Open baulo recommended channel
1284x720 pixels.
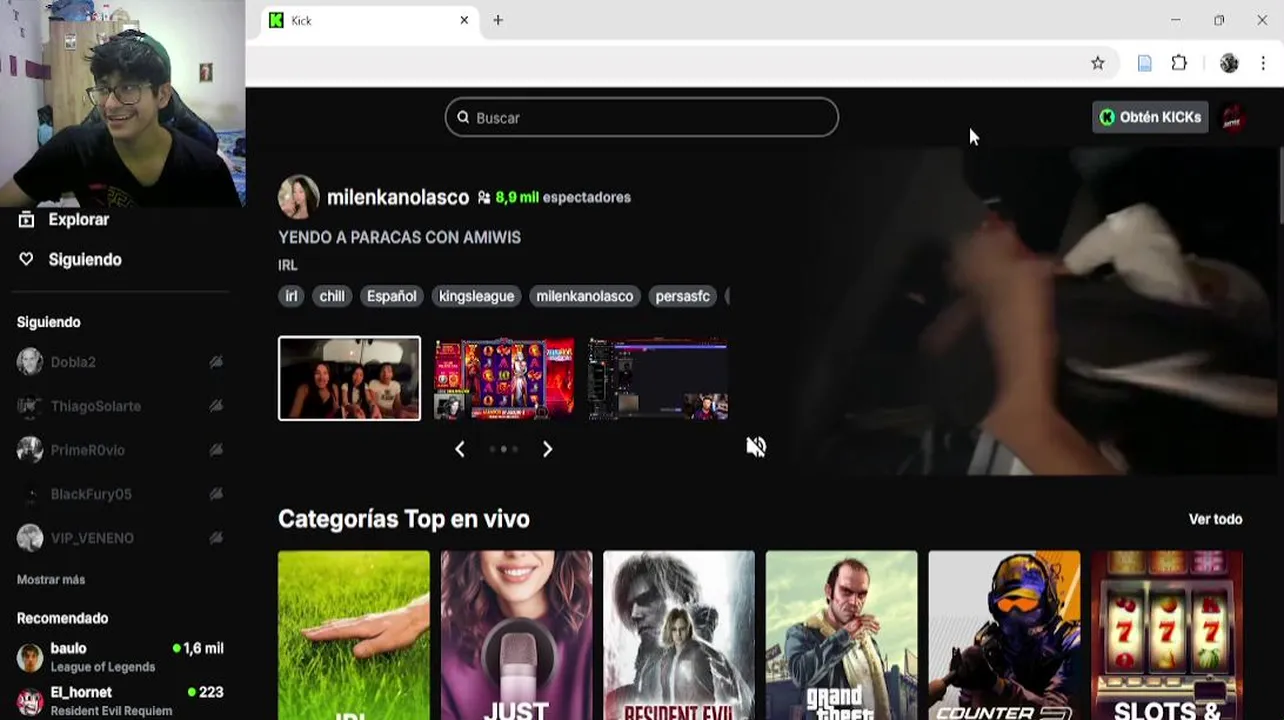pyautogui.click(x=120, y=657)
